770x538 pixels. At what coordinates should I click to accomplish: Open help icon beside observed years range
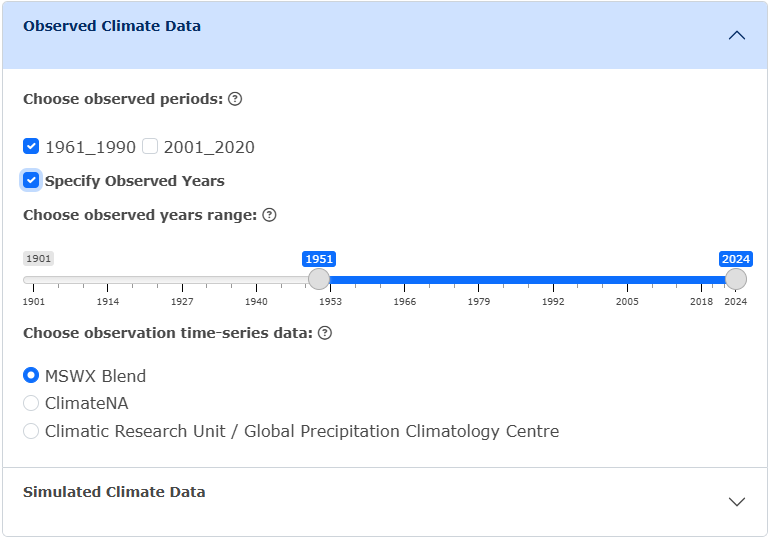[x=269, y=215]
